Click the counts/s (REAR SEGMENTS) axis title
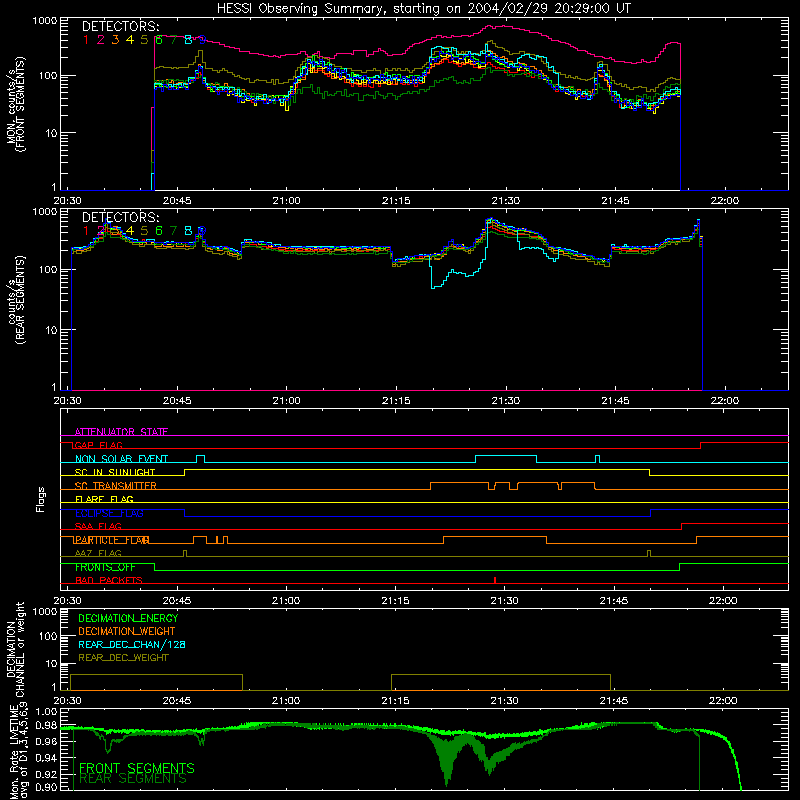This screenshot has width=800, height=800. click(15, 300)
